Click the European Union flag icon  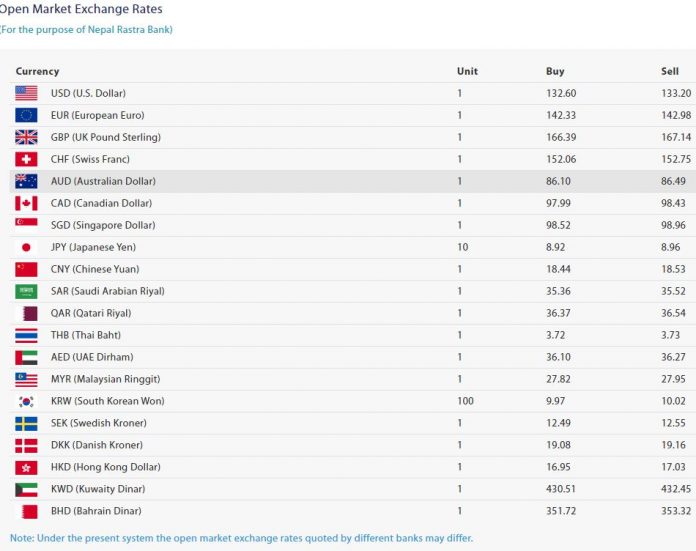tap(26, 115)
